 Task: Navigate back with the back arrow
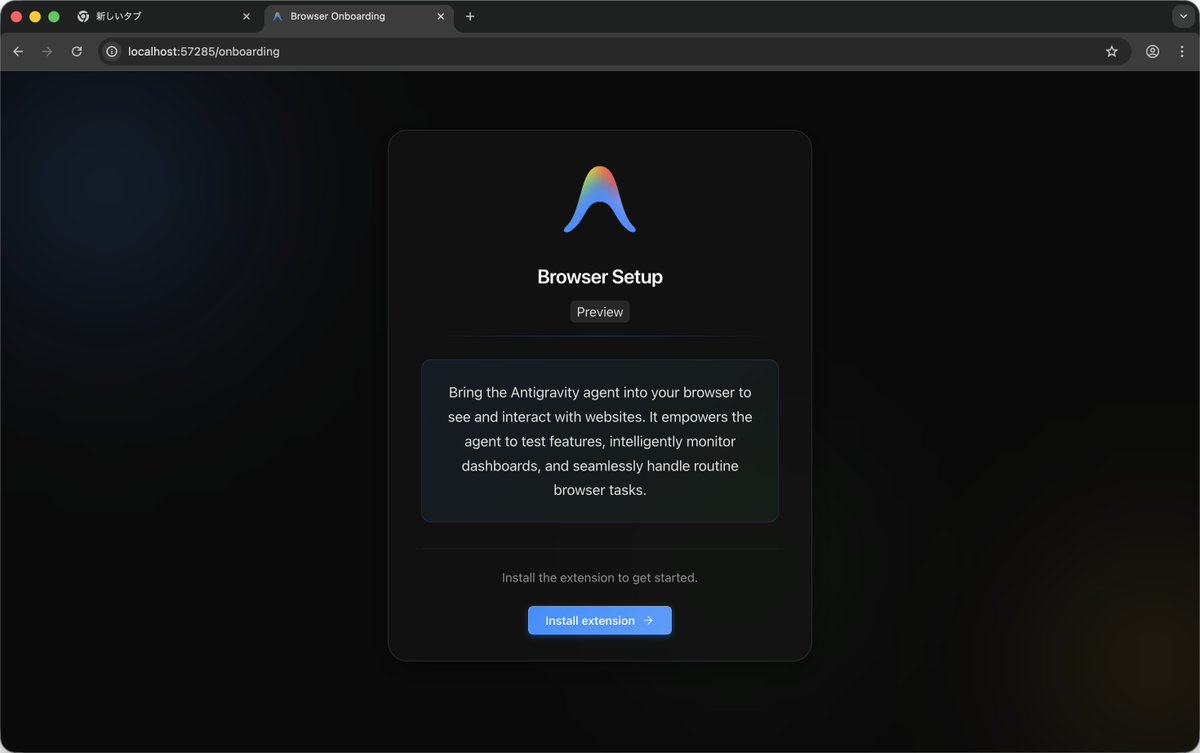(17, 51)
